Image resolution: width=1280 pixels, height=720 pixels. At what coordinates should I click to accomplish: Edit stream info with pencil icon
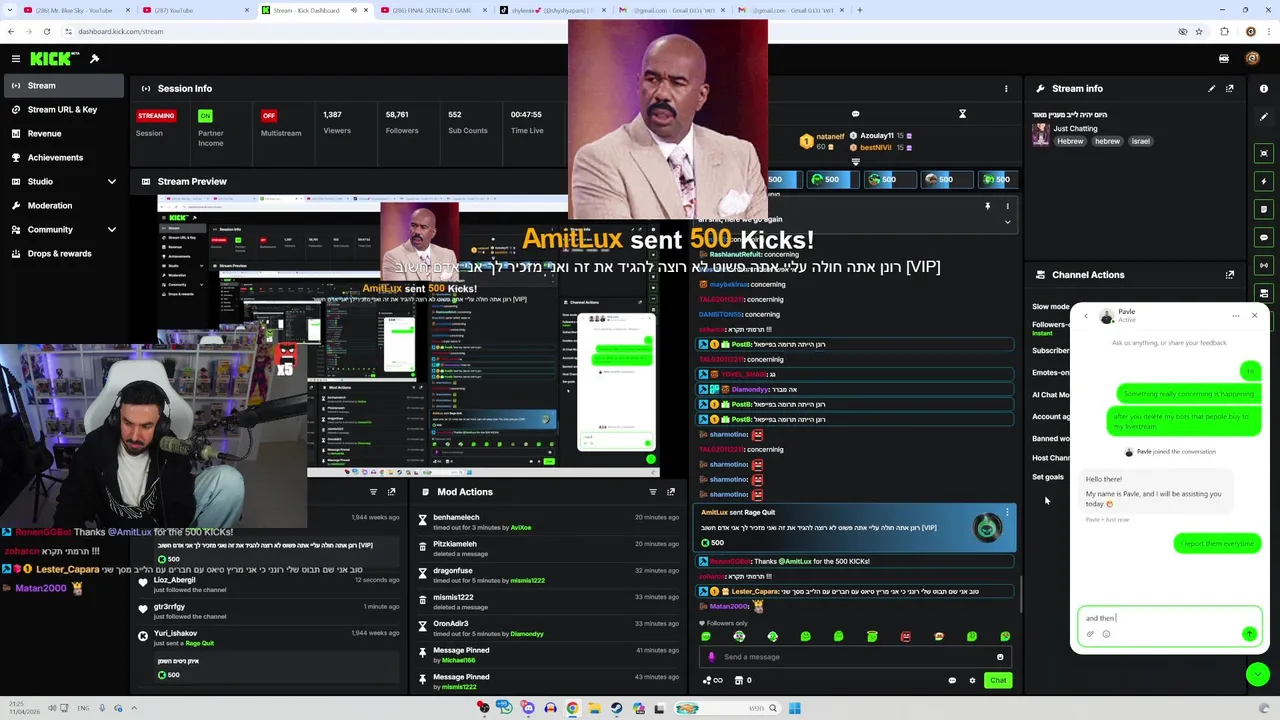click(1211, 88)
